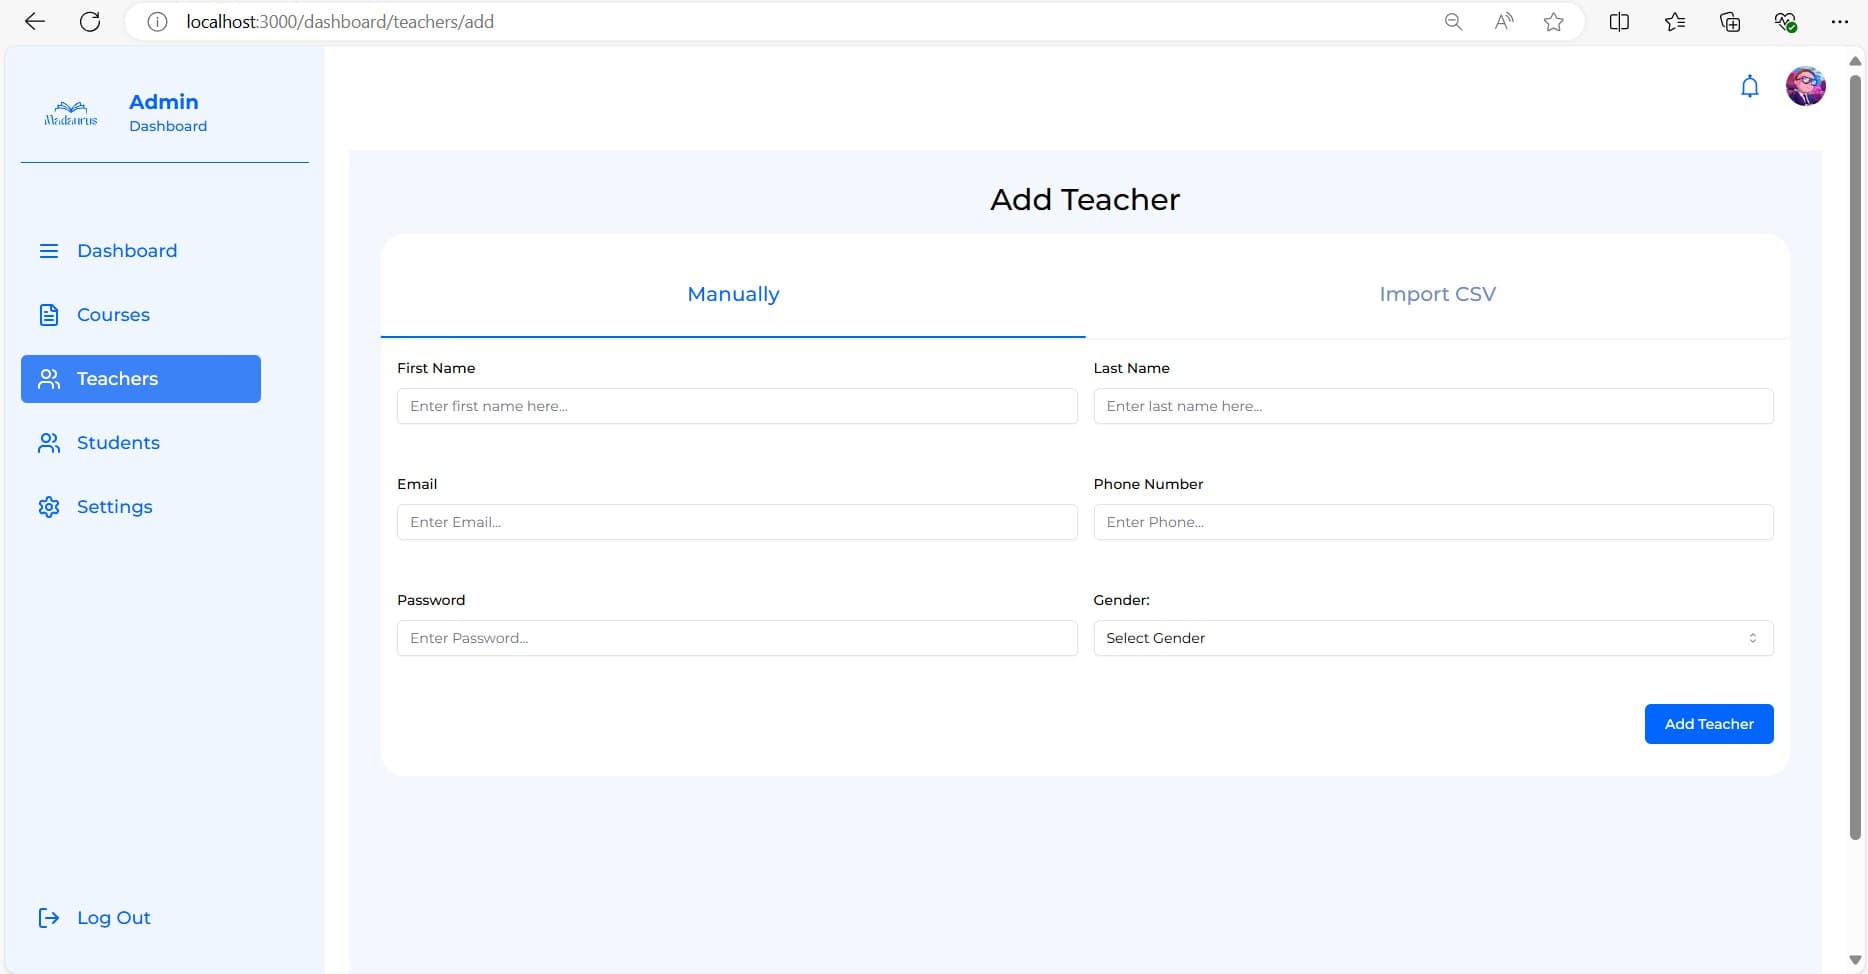Viewport: 1868px width, 974px height.
Task: Navigate to Students in sidebar
Action: 118,443
